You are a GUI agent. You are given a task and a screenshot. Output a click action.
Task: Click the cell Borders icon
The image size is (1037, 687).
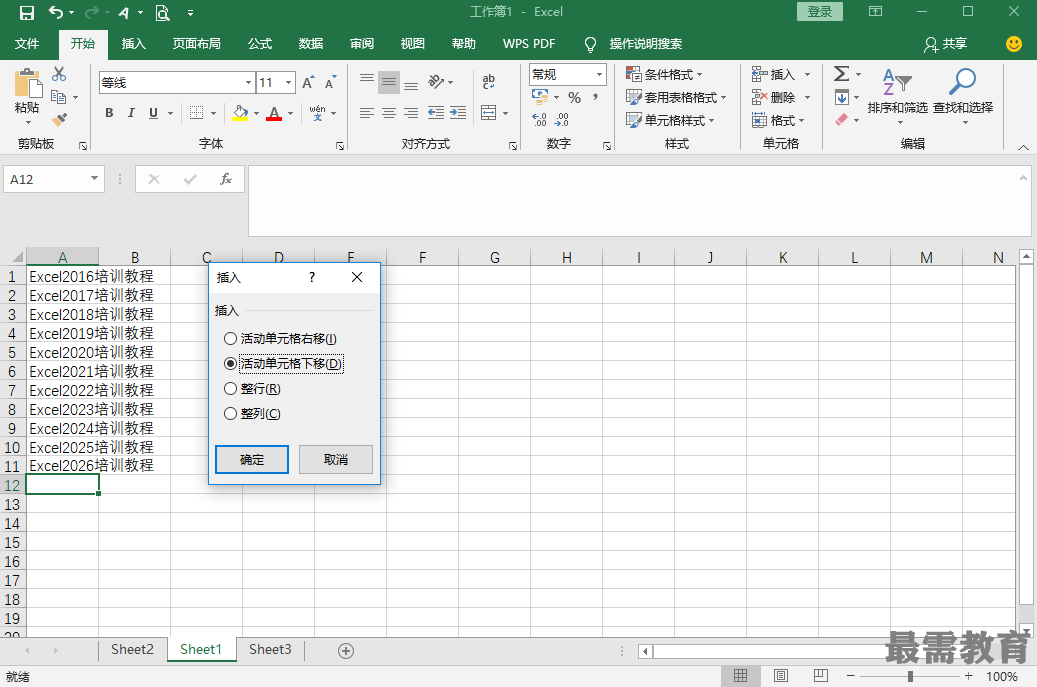[196, 113]
